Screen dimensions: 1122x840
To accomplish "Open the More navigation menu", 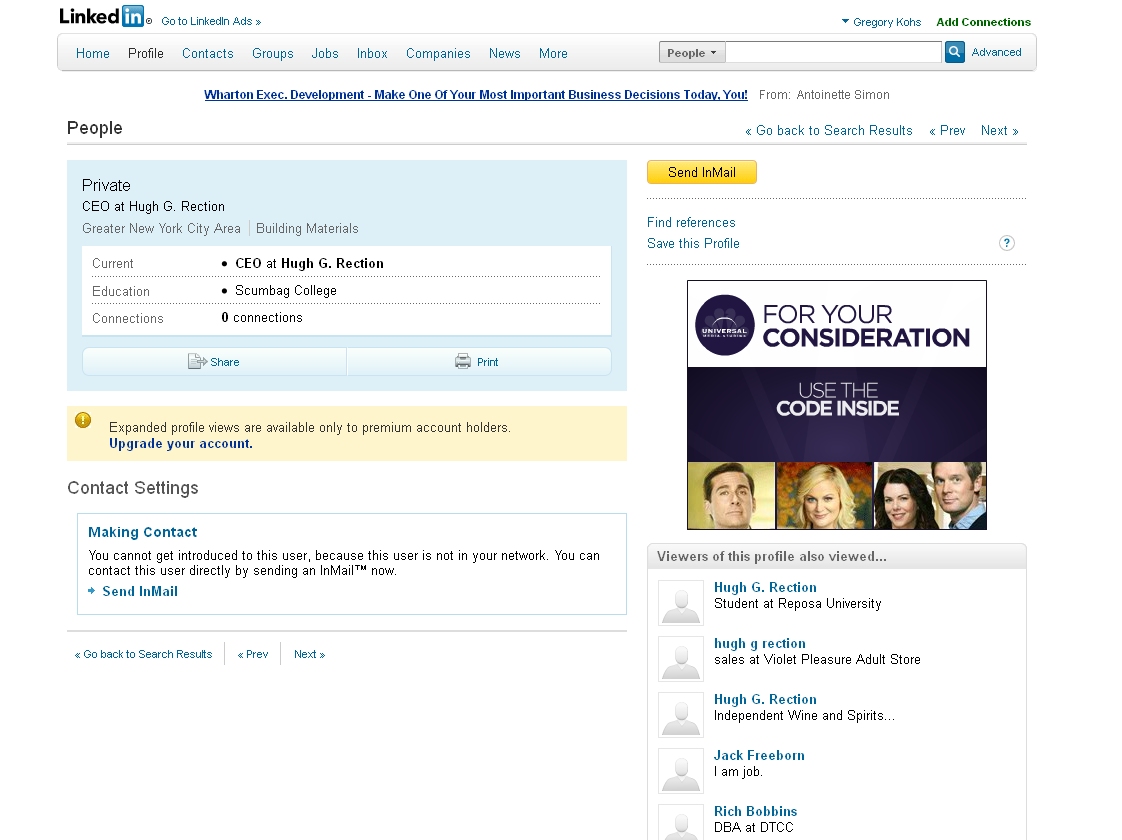I will pos(553,54).
